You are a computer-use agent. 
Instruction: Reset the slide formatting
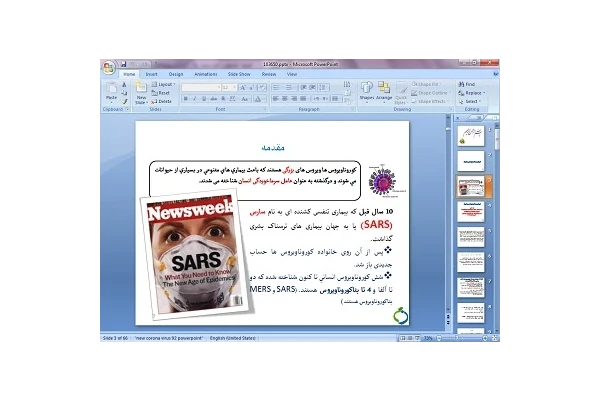161,93
